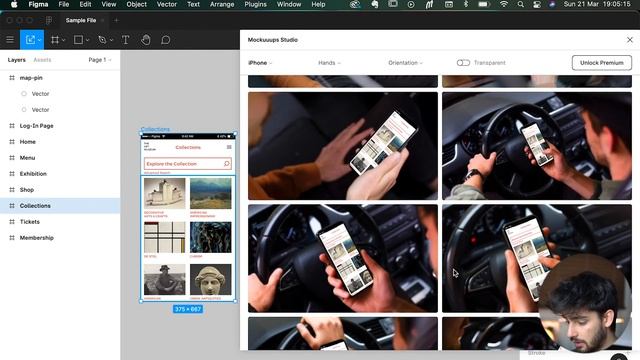This screenshot has height=360, width=640.
Task: Switch to the Assets tab
Action: coord(42,60)
